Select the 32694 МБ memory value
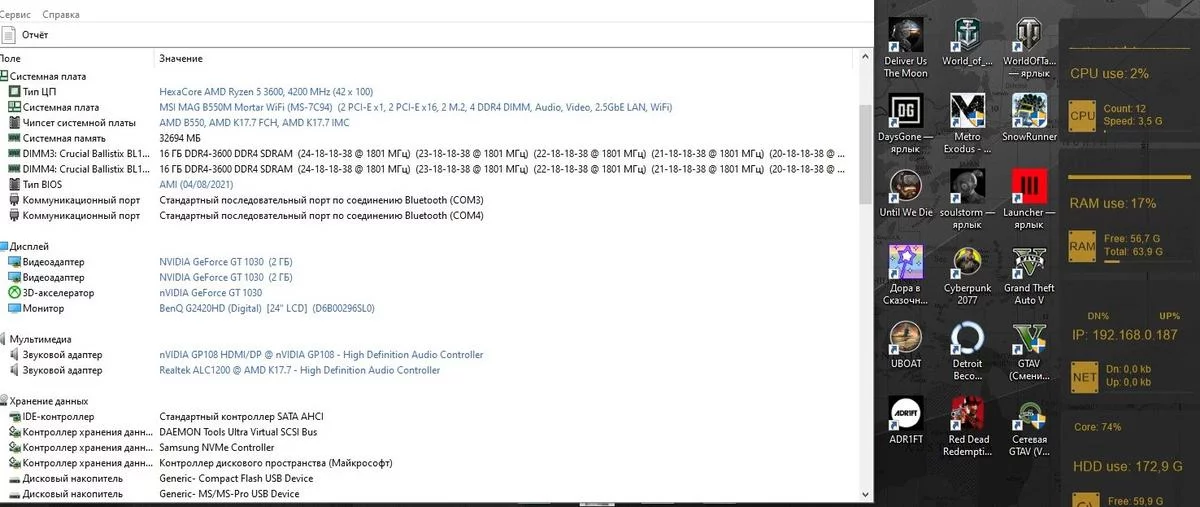The width and height of the screenshot is (1200, 507). tap(180, 138)
